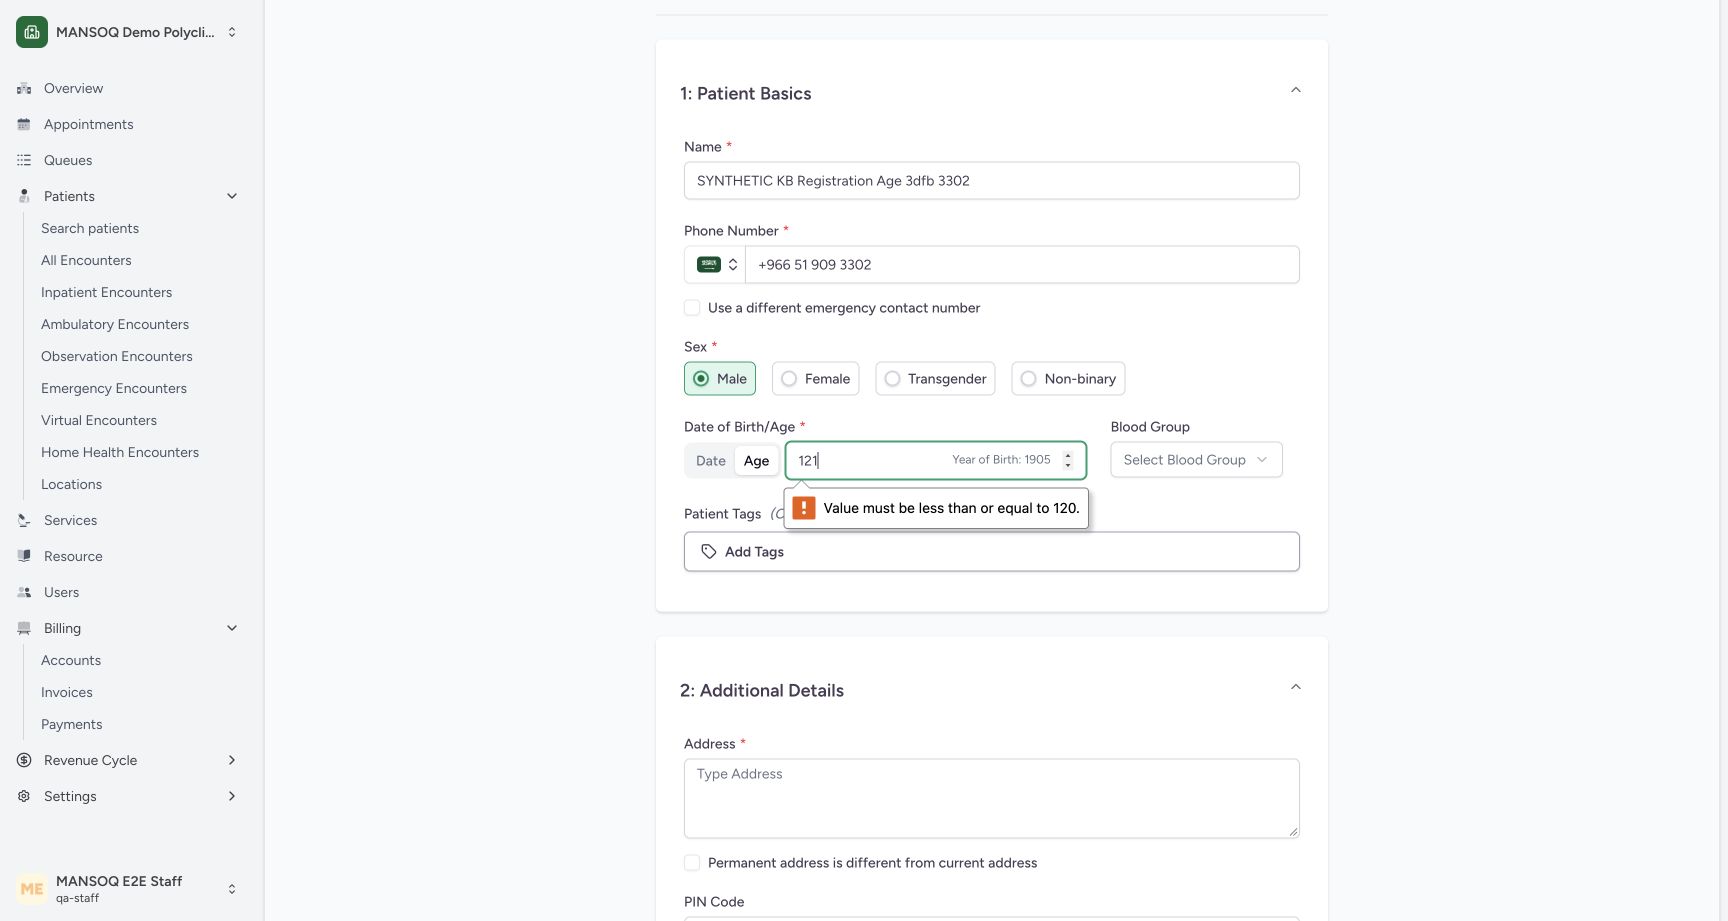
Task: Expand the Settings menu chevron
Action: pos(232,796)
